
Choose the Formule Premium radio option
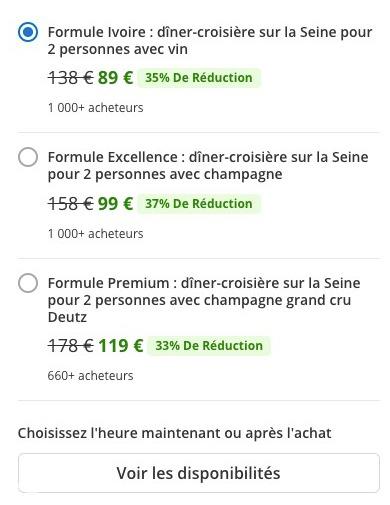[x=28, y=283]
